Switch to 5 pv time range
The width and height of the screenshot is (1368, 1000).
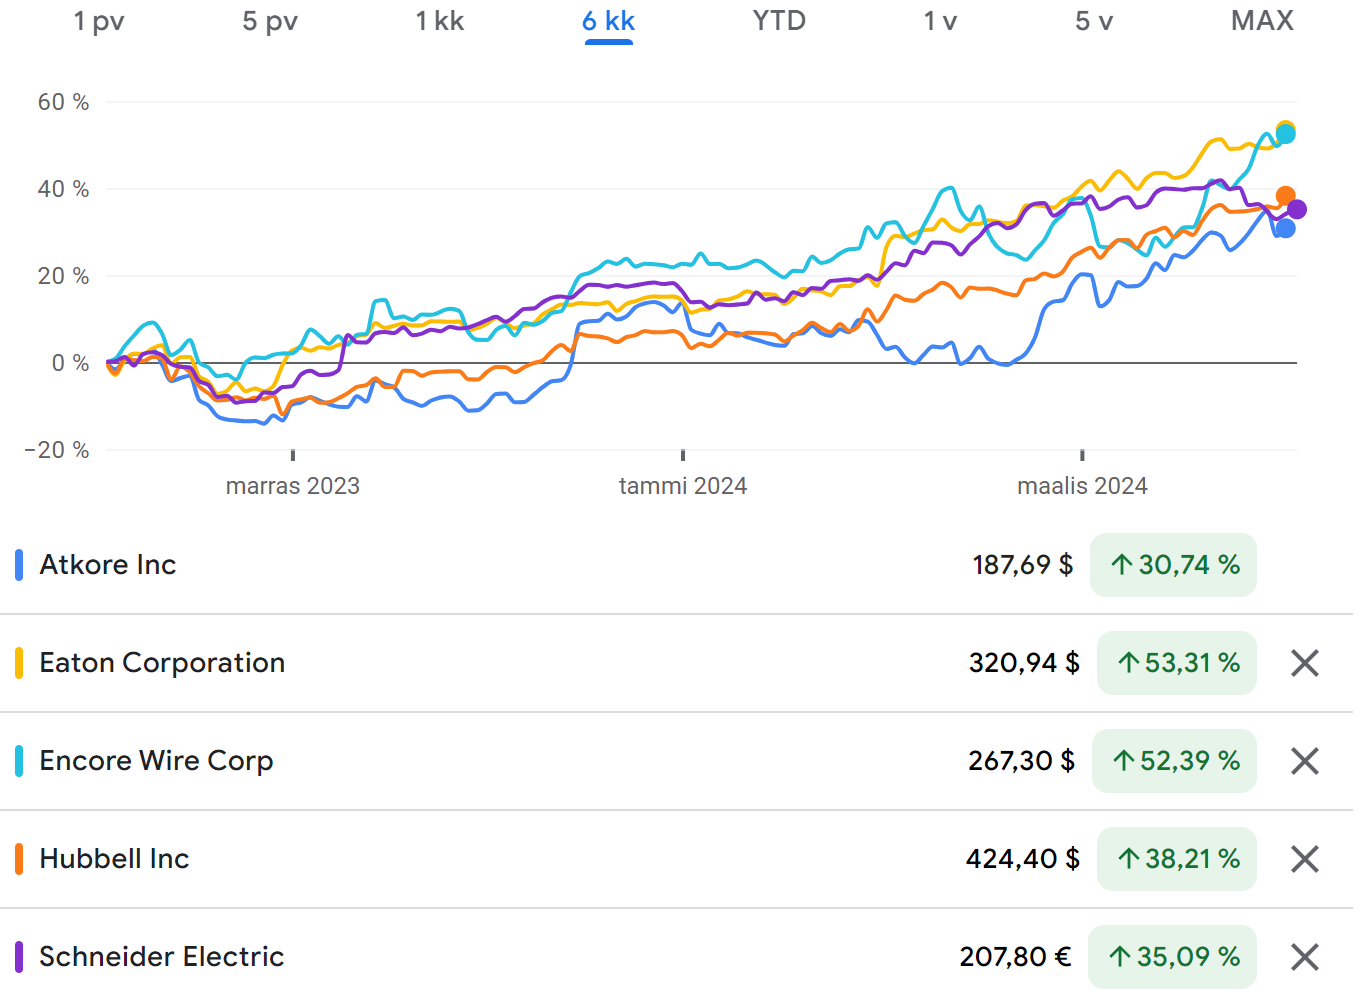(270, 21)
